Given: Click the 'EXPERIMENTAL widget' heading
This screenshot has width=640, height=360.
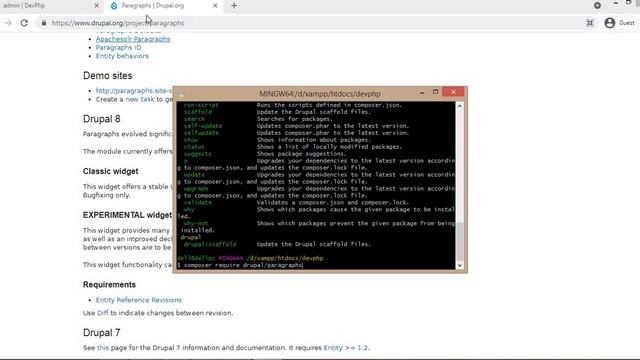Looking at the screenshot, I should click(127, 215).
